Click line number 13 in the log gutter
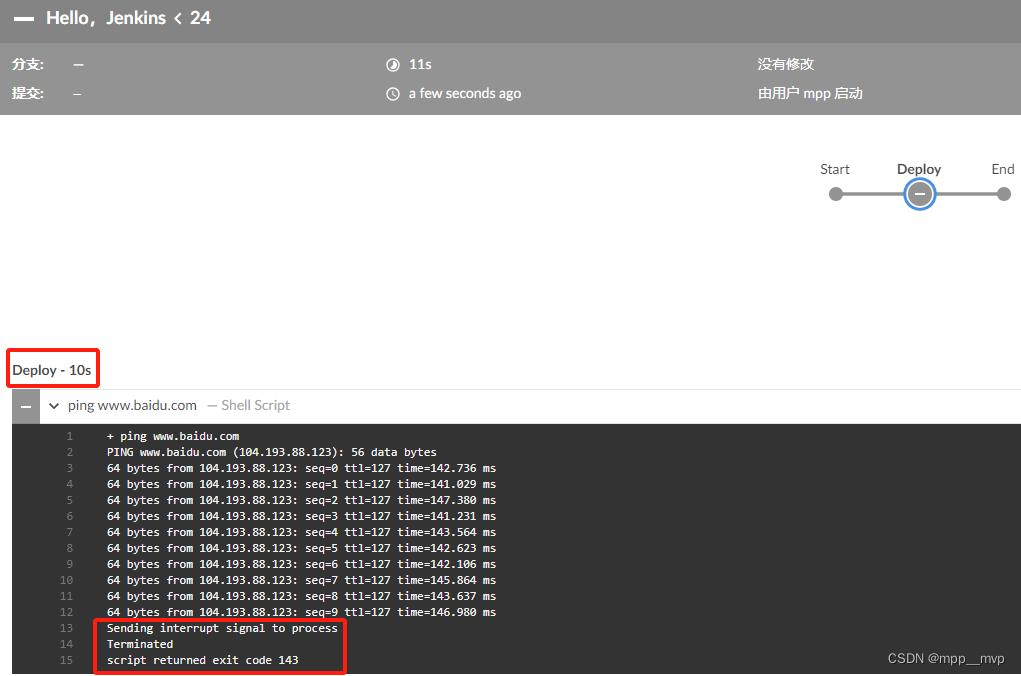This screenshot has width=1021, height=676. (66, 628)
